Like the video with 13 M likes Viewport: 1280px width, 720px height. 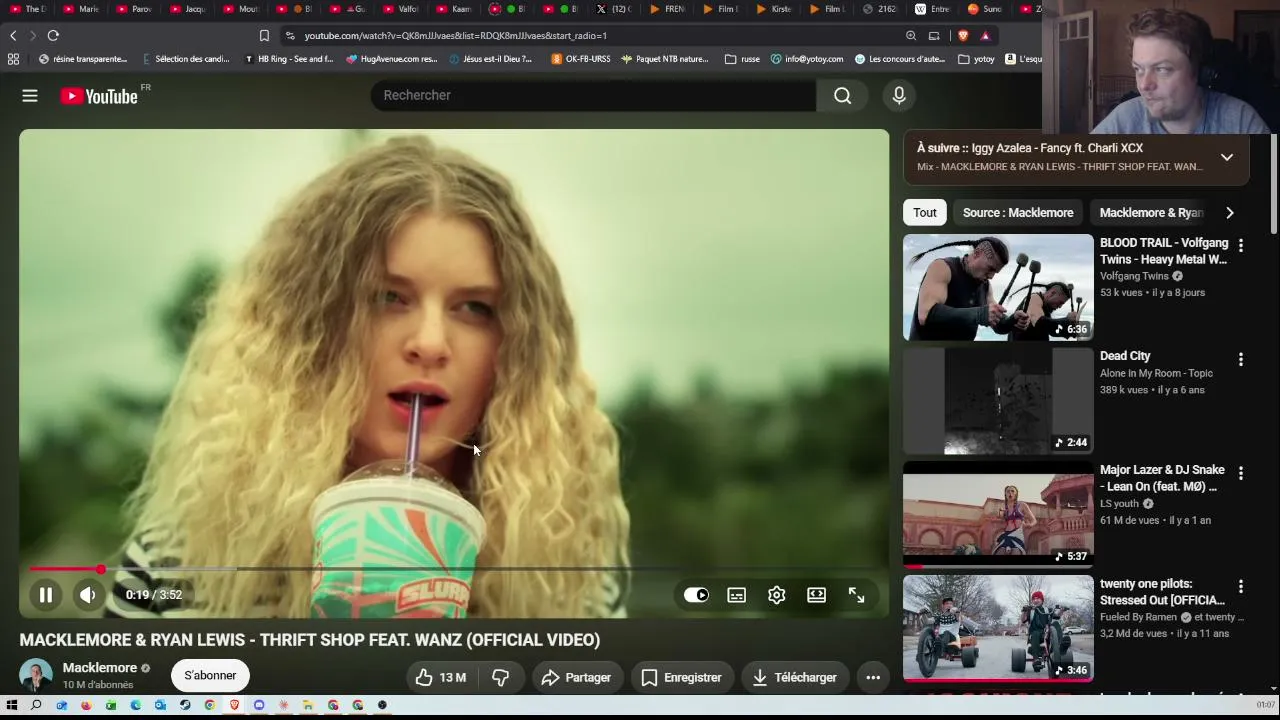tap(440, 678)
